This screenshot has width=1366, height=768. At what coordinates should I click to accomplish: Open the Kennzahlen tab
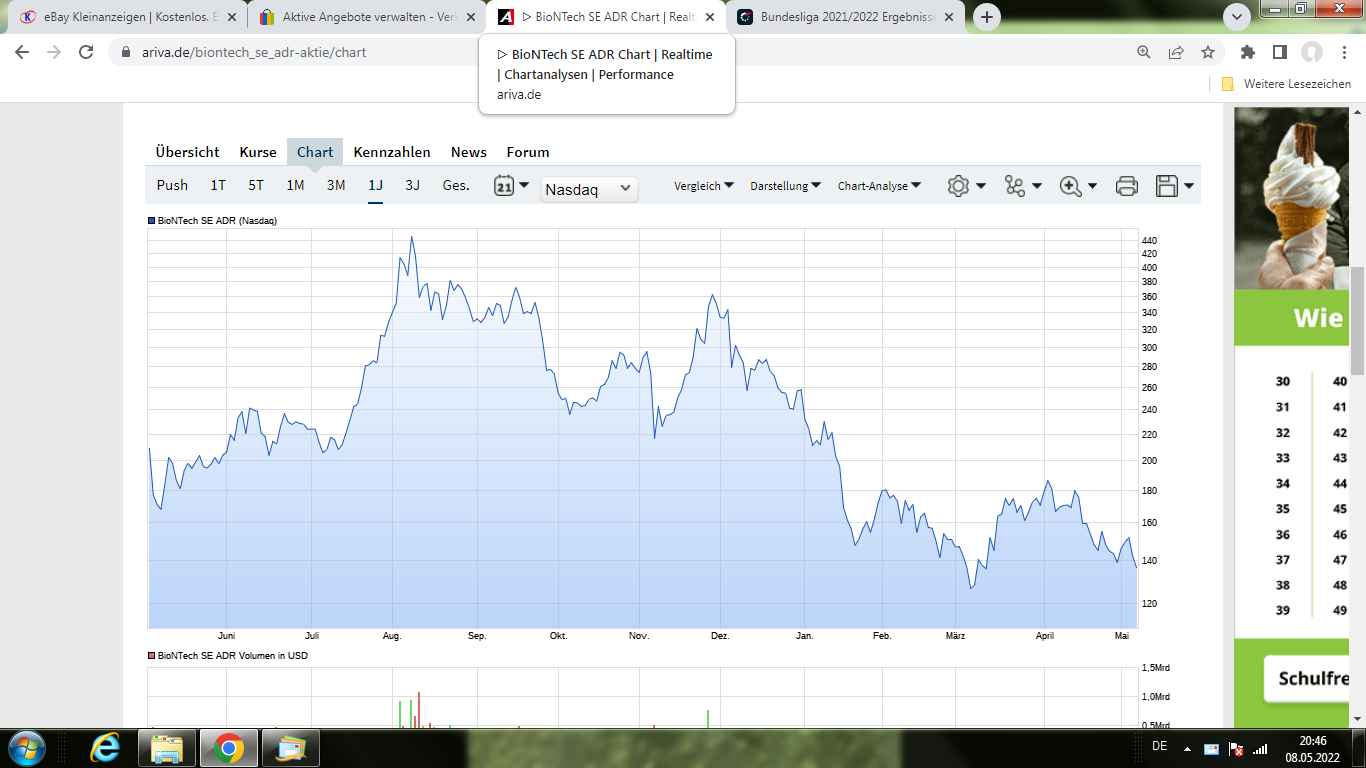click(x=392, y=152)
